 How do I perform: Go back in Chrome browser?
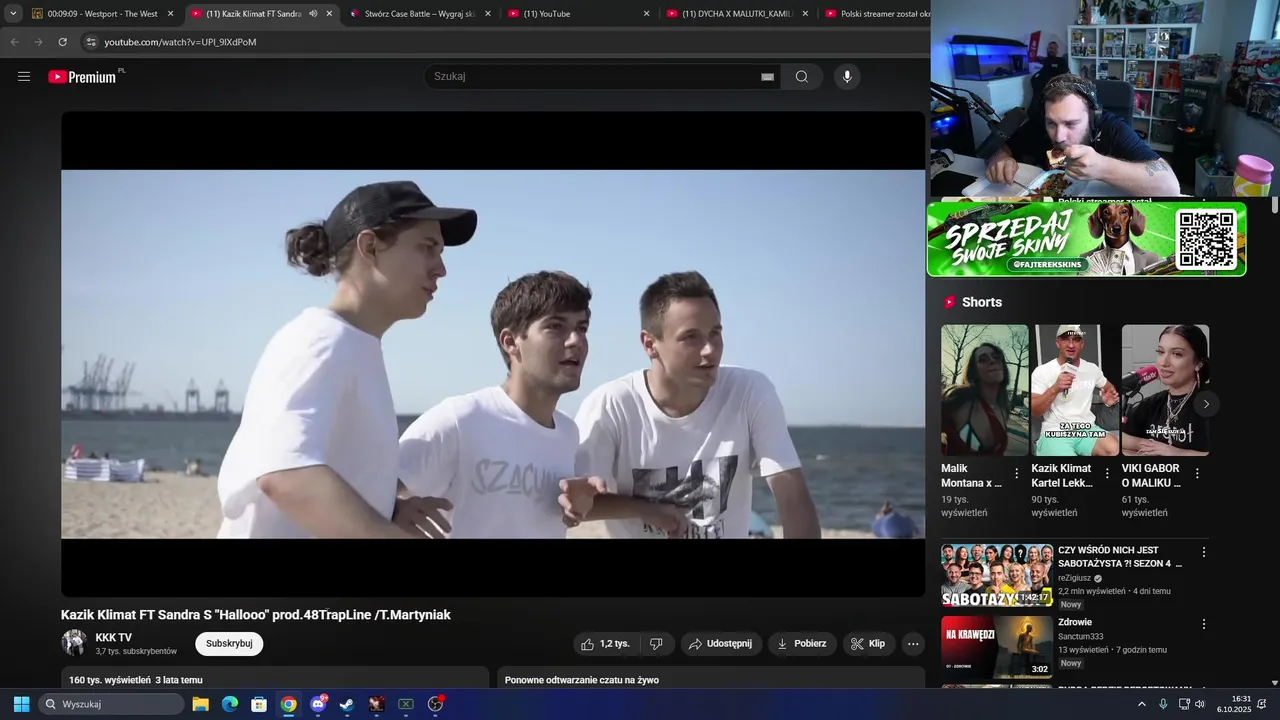click(x=14, y=42)
